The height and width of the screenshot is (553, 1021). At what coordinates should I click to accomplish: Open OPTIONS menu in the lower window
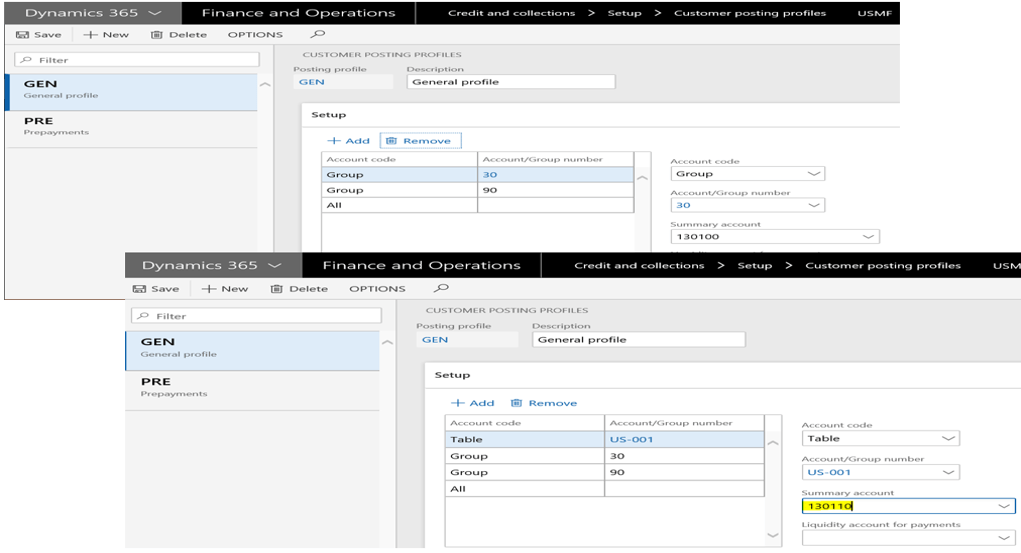[x=377, y=289]
